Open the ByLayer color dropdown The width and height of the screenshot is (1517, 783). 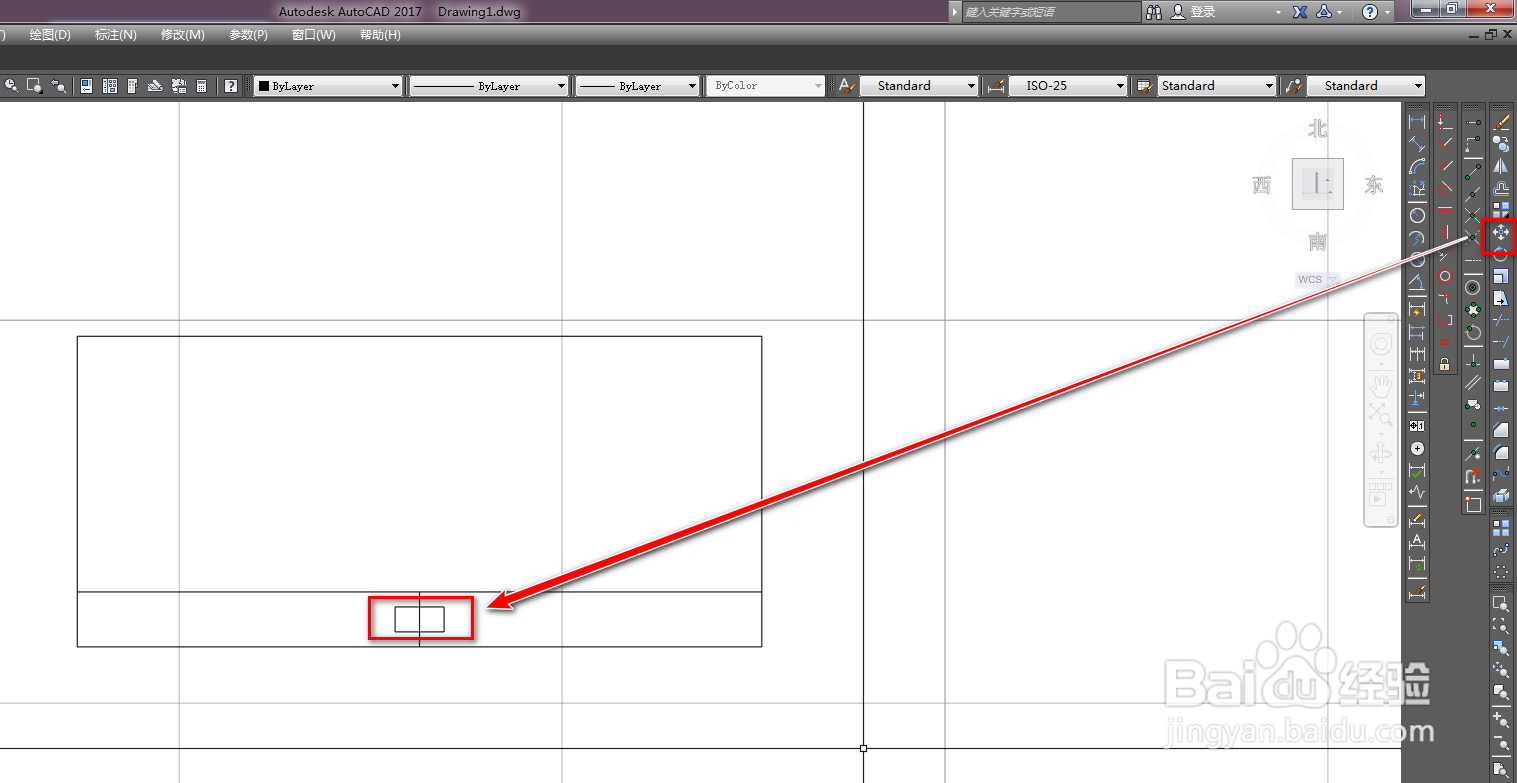point(328,86)
